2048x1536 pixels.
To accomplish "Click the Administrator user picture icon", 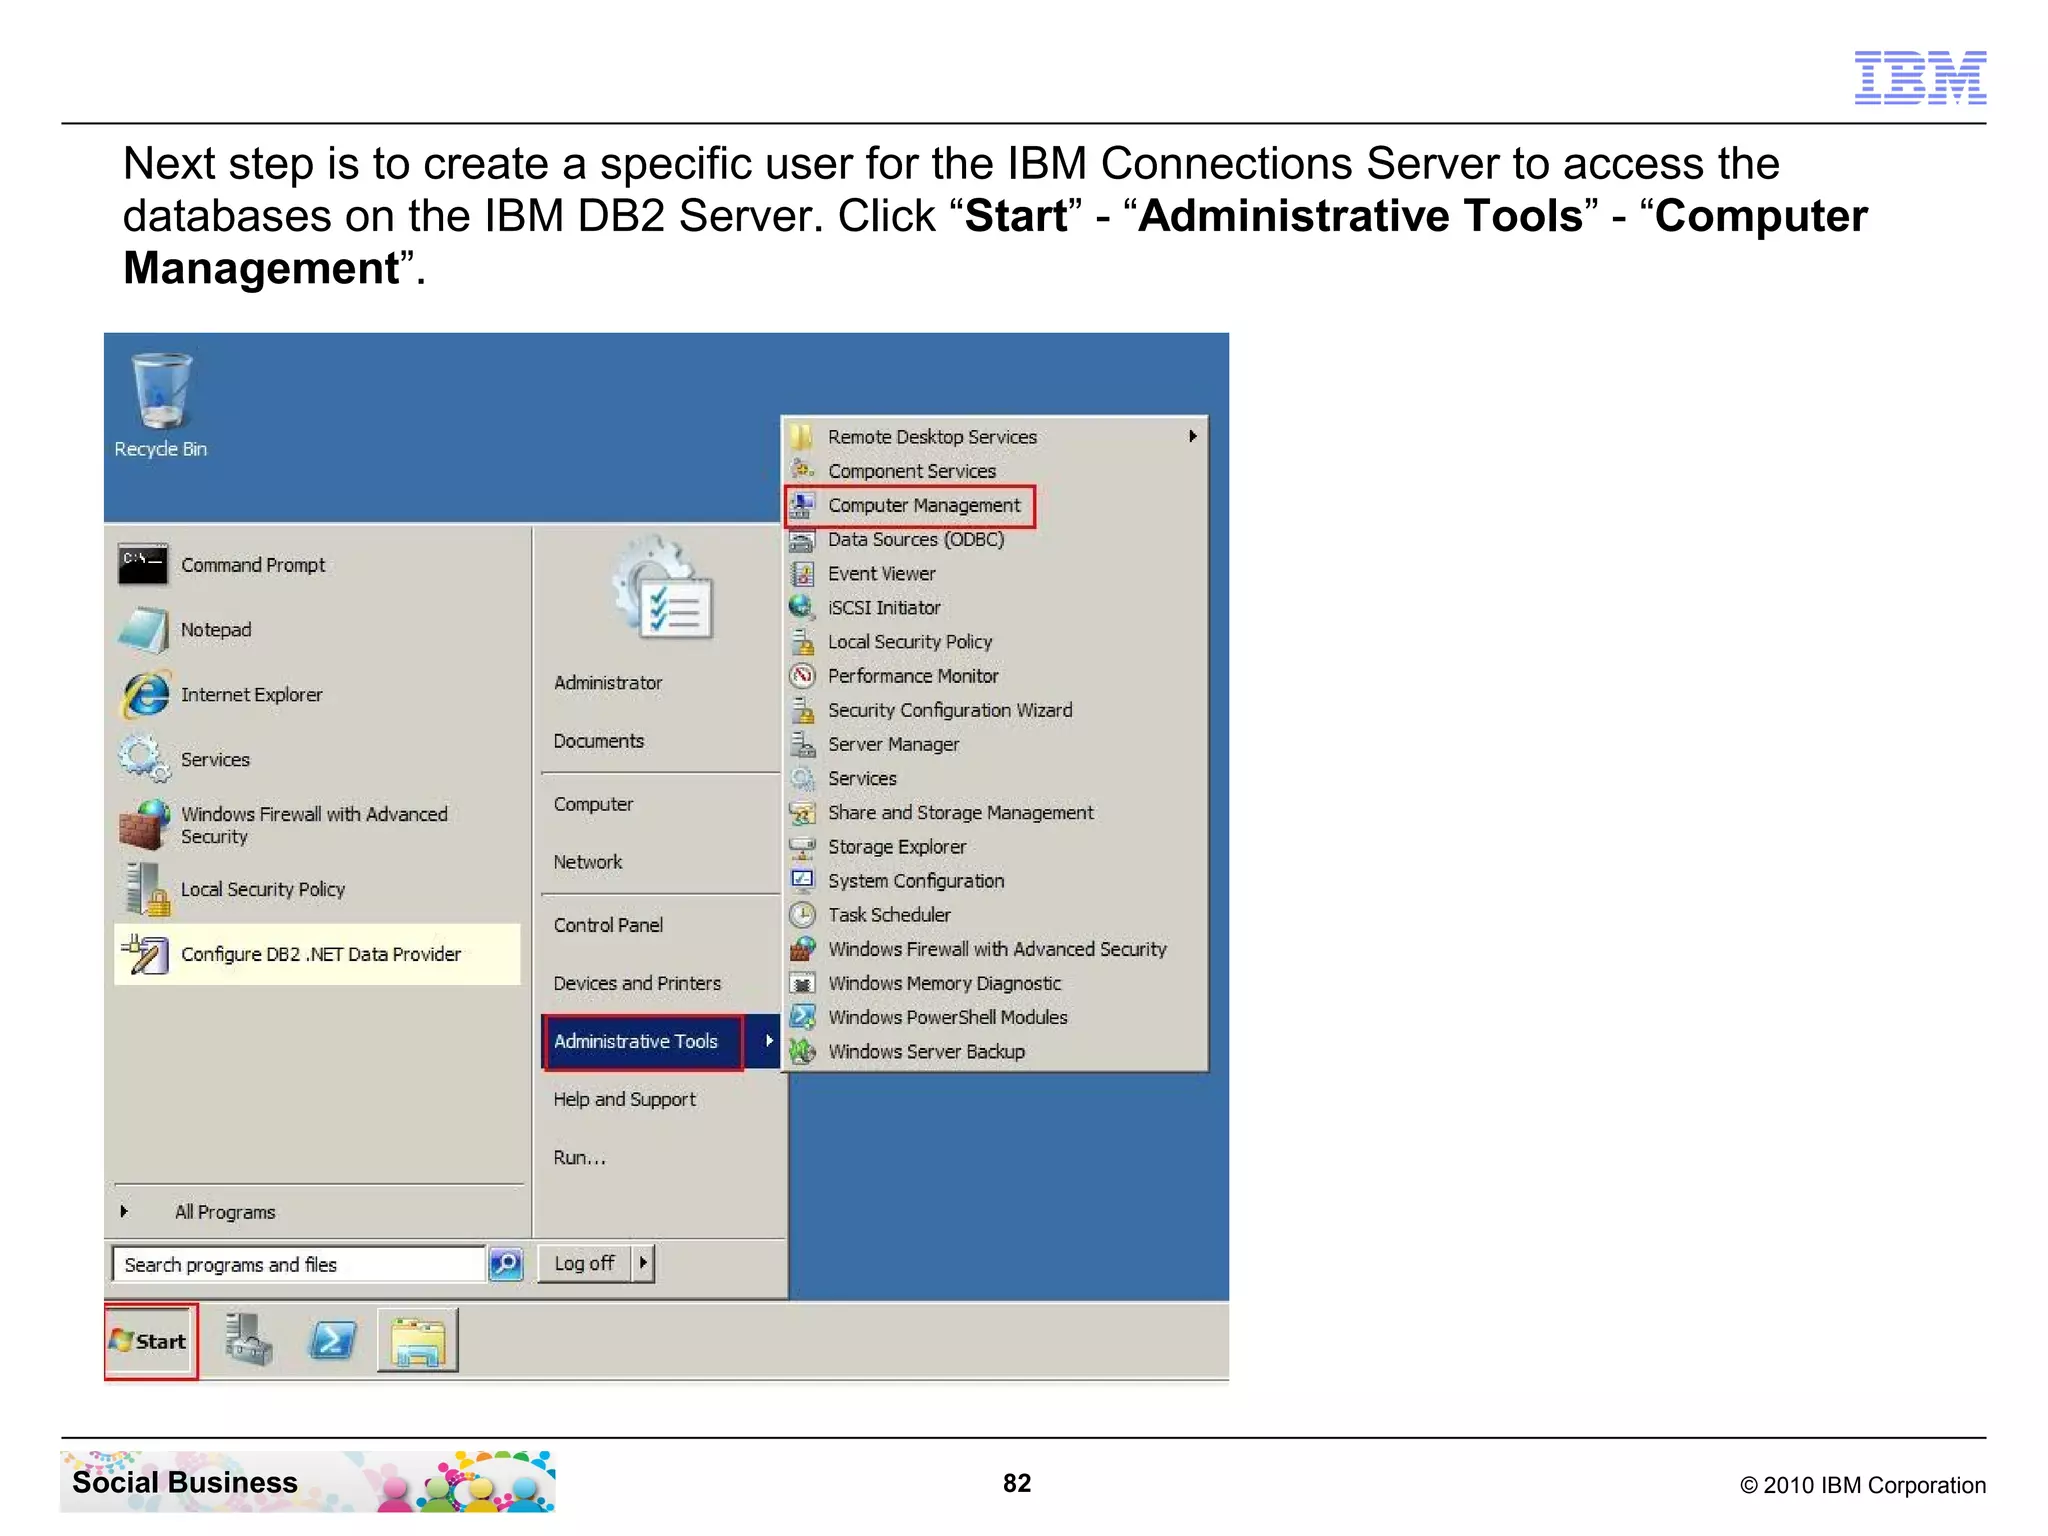I will click(x=662, y=589).
